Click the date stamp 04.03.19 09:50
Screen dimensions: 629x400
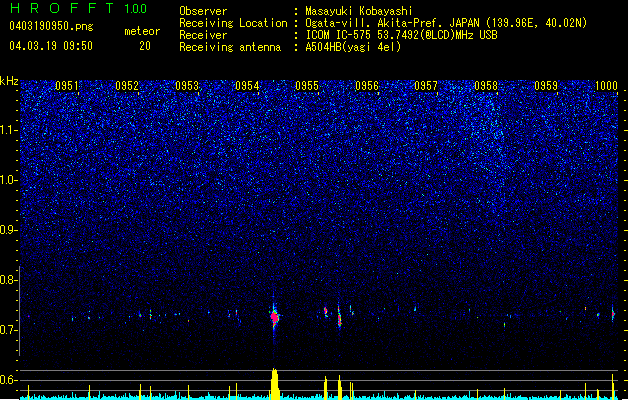(51, 46)
